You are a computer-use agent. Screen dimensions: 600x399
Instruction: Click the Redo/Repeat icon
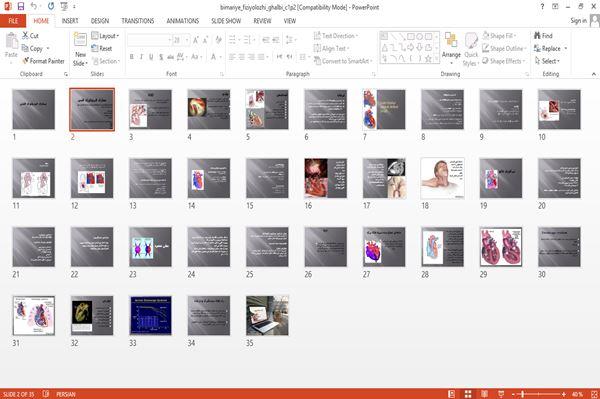(x=51, y=7)
